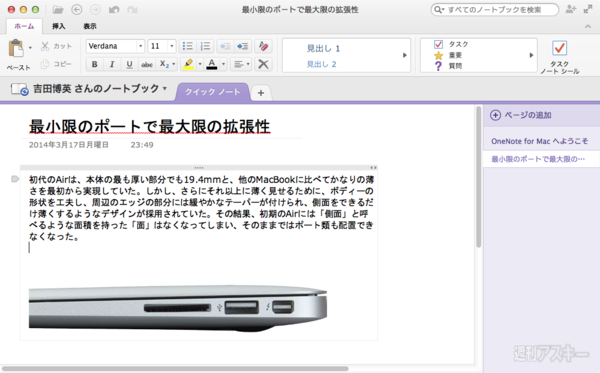Screen dimensions: 600x373
Task: Open the notebook folder icon in title bar
Action: 58,10
